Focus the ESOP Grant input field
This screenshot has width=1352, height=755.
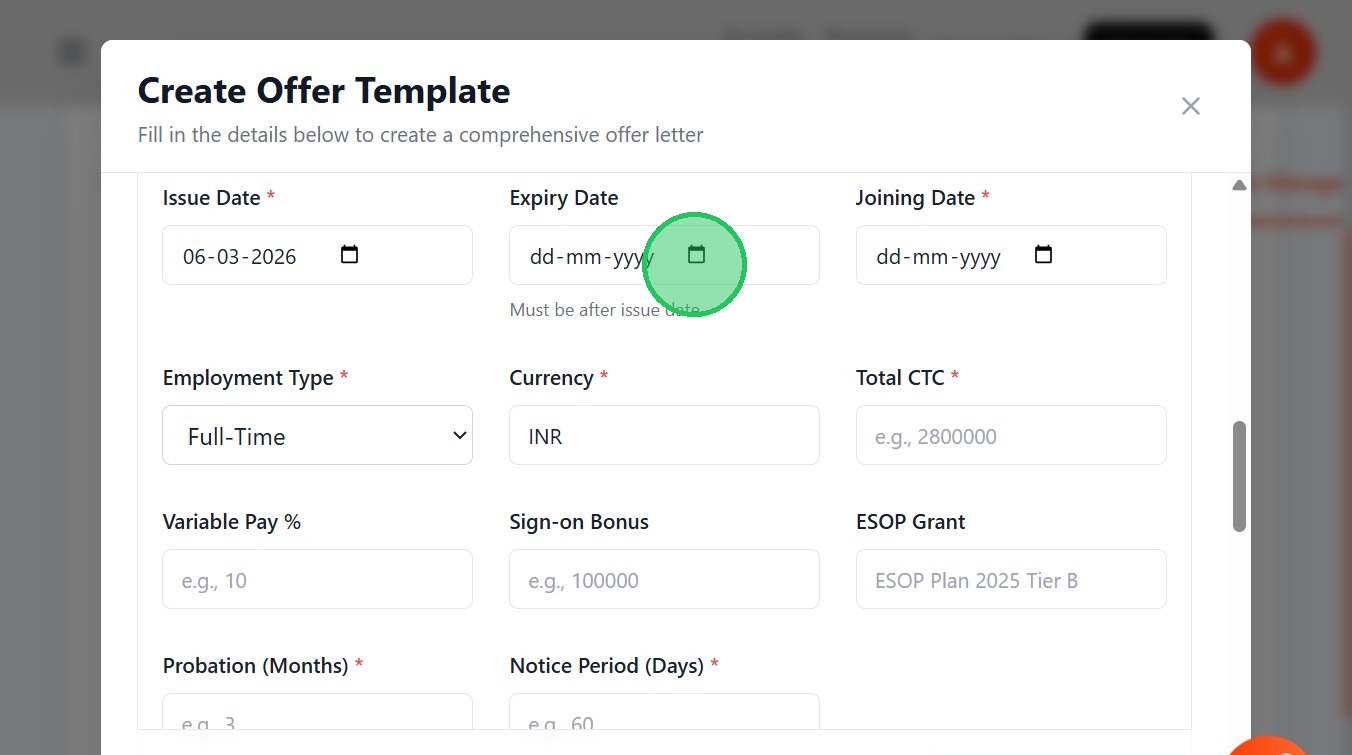[x=1011, y=579]
